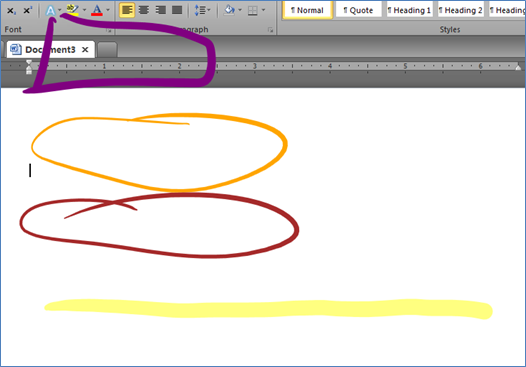Image resolution: width=526 pixels, height=367 pixels.
Task: Open the Paragraph dialog launcher
Action: tap(270, 30)
